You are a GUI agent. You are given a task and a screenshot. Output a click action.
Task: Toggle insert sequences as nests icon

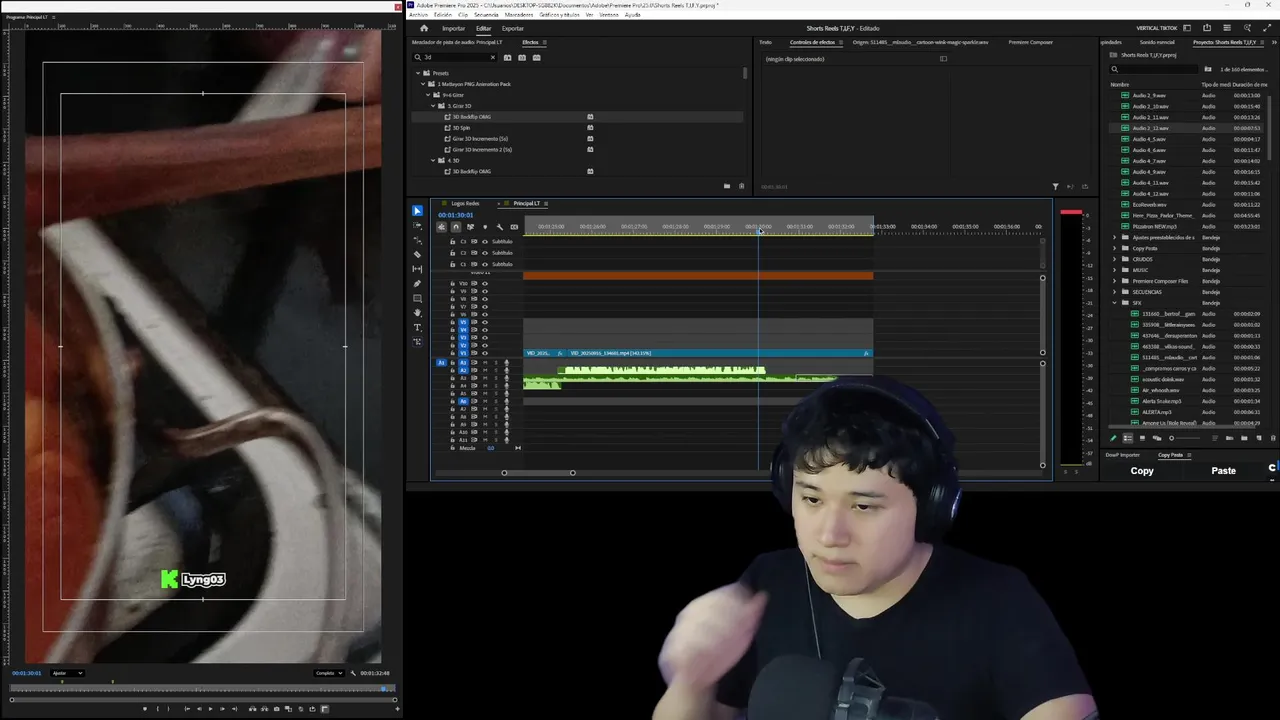pos(442,227)
